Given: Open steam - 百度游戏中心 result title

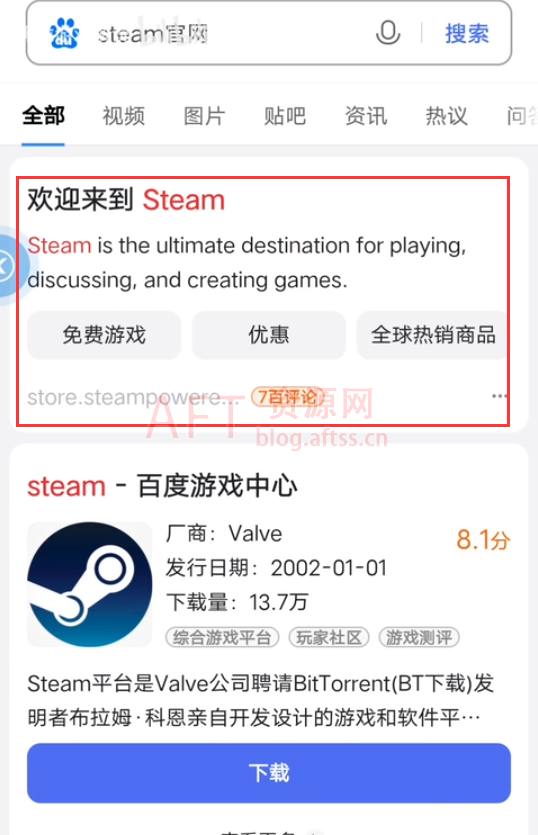Looking at the screenshot, I should [162, 486].
